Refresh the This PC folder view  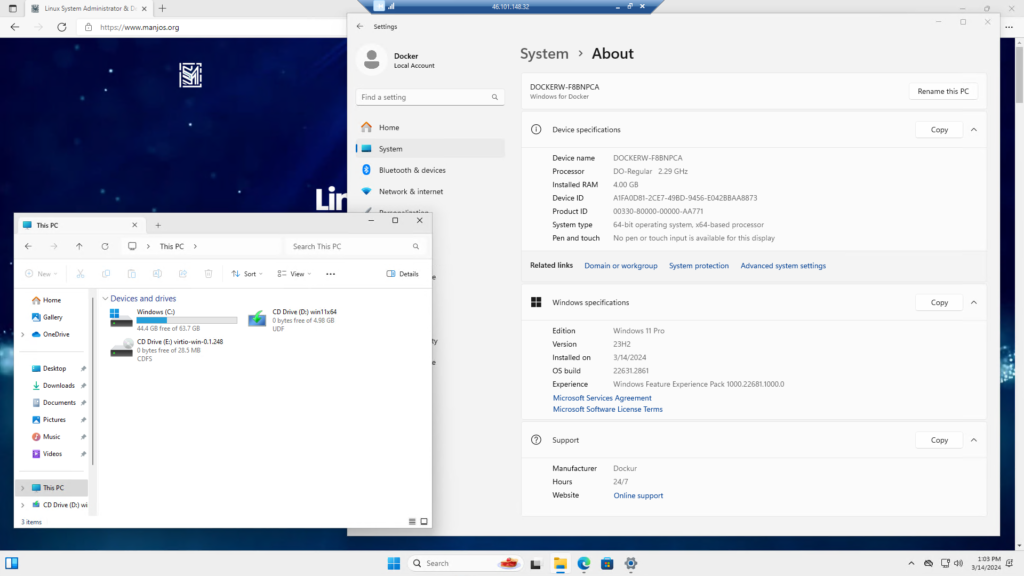point(104,246)
